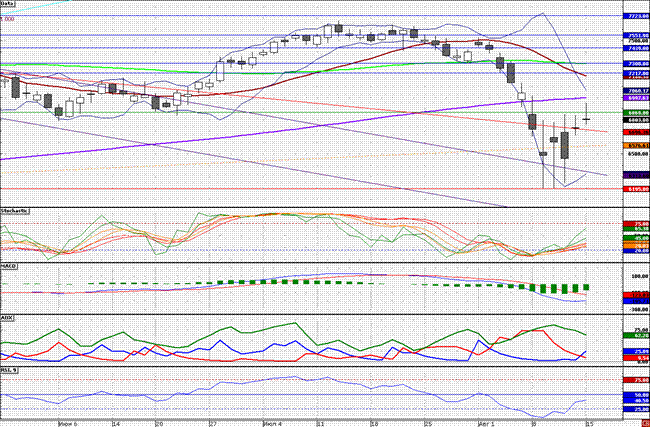Viewport: 650px width, 427px height.
Task: Click the orange 6576.61 price tag
Action: coord(636,146)
